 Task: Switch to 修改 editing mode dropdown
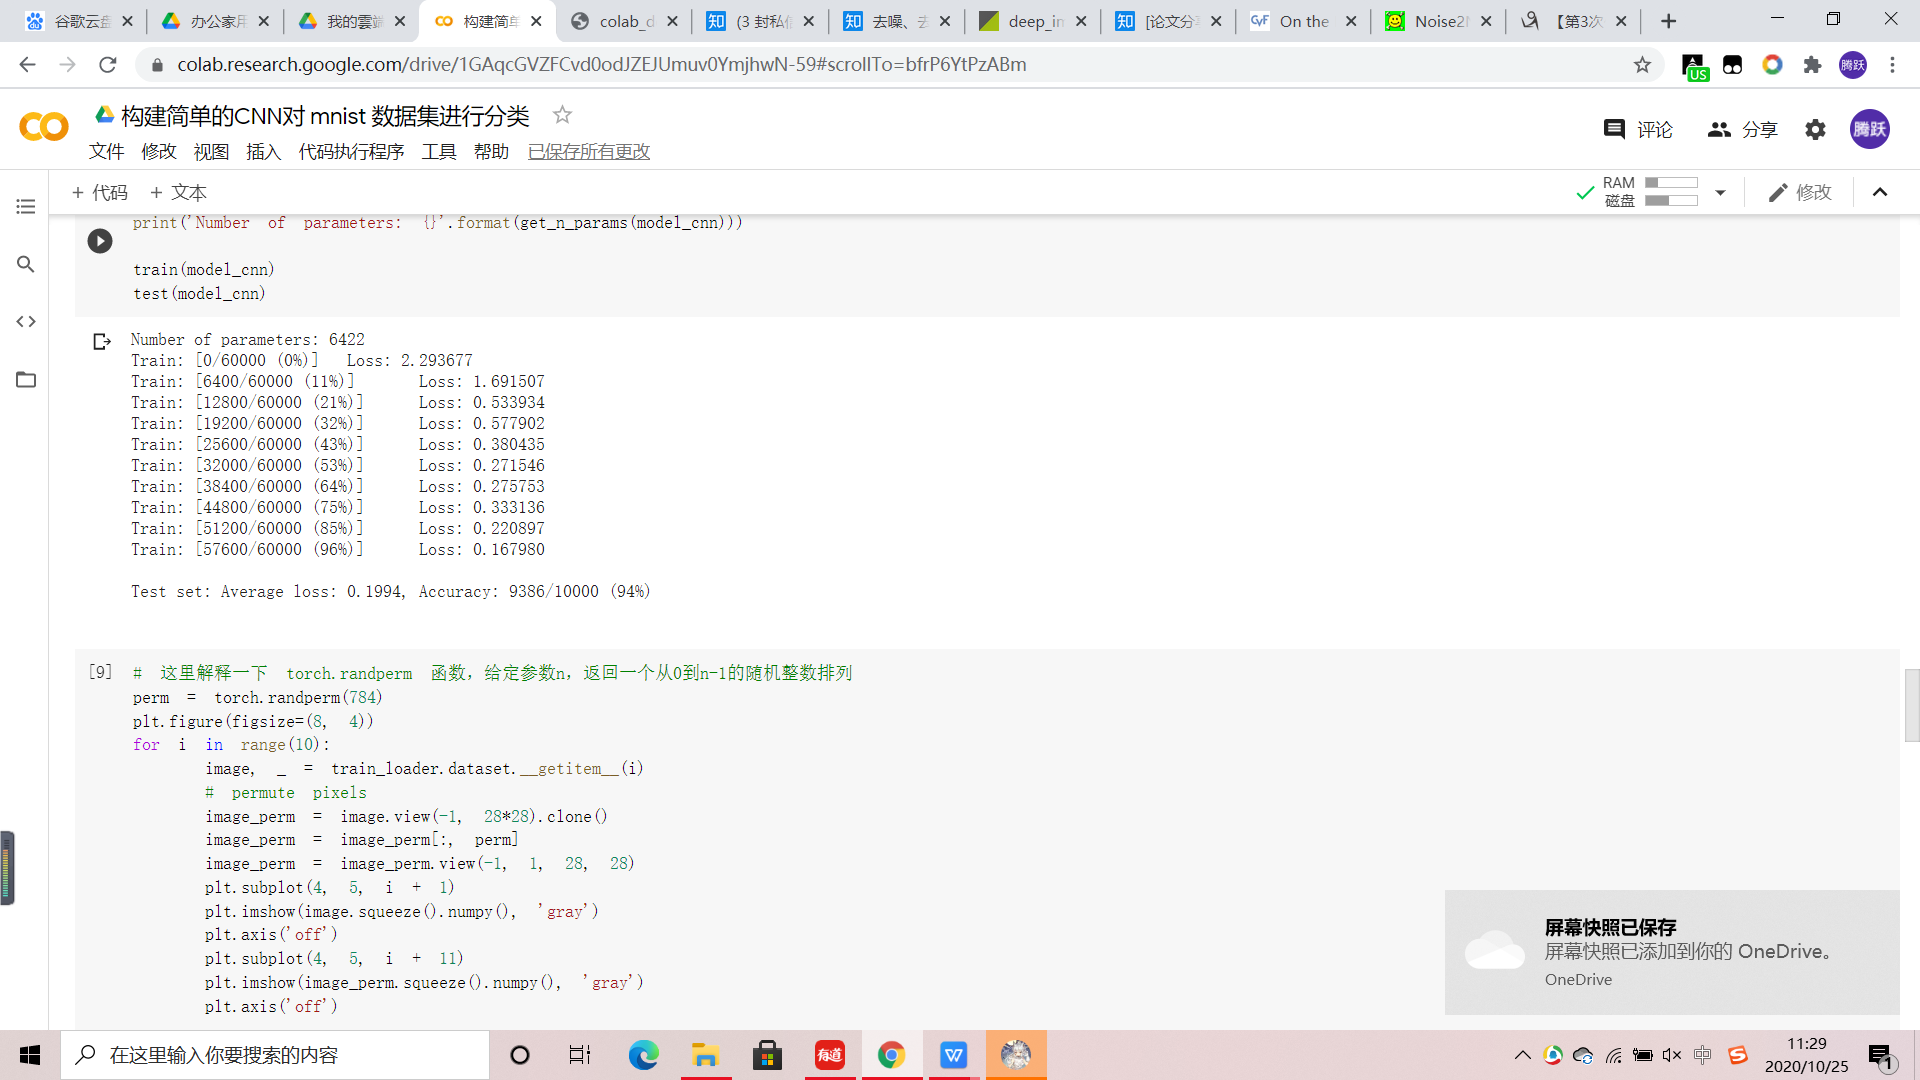1800,192
